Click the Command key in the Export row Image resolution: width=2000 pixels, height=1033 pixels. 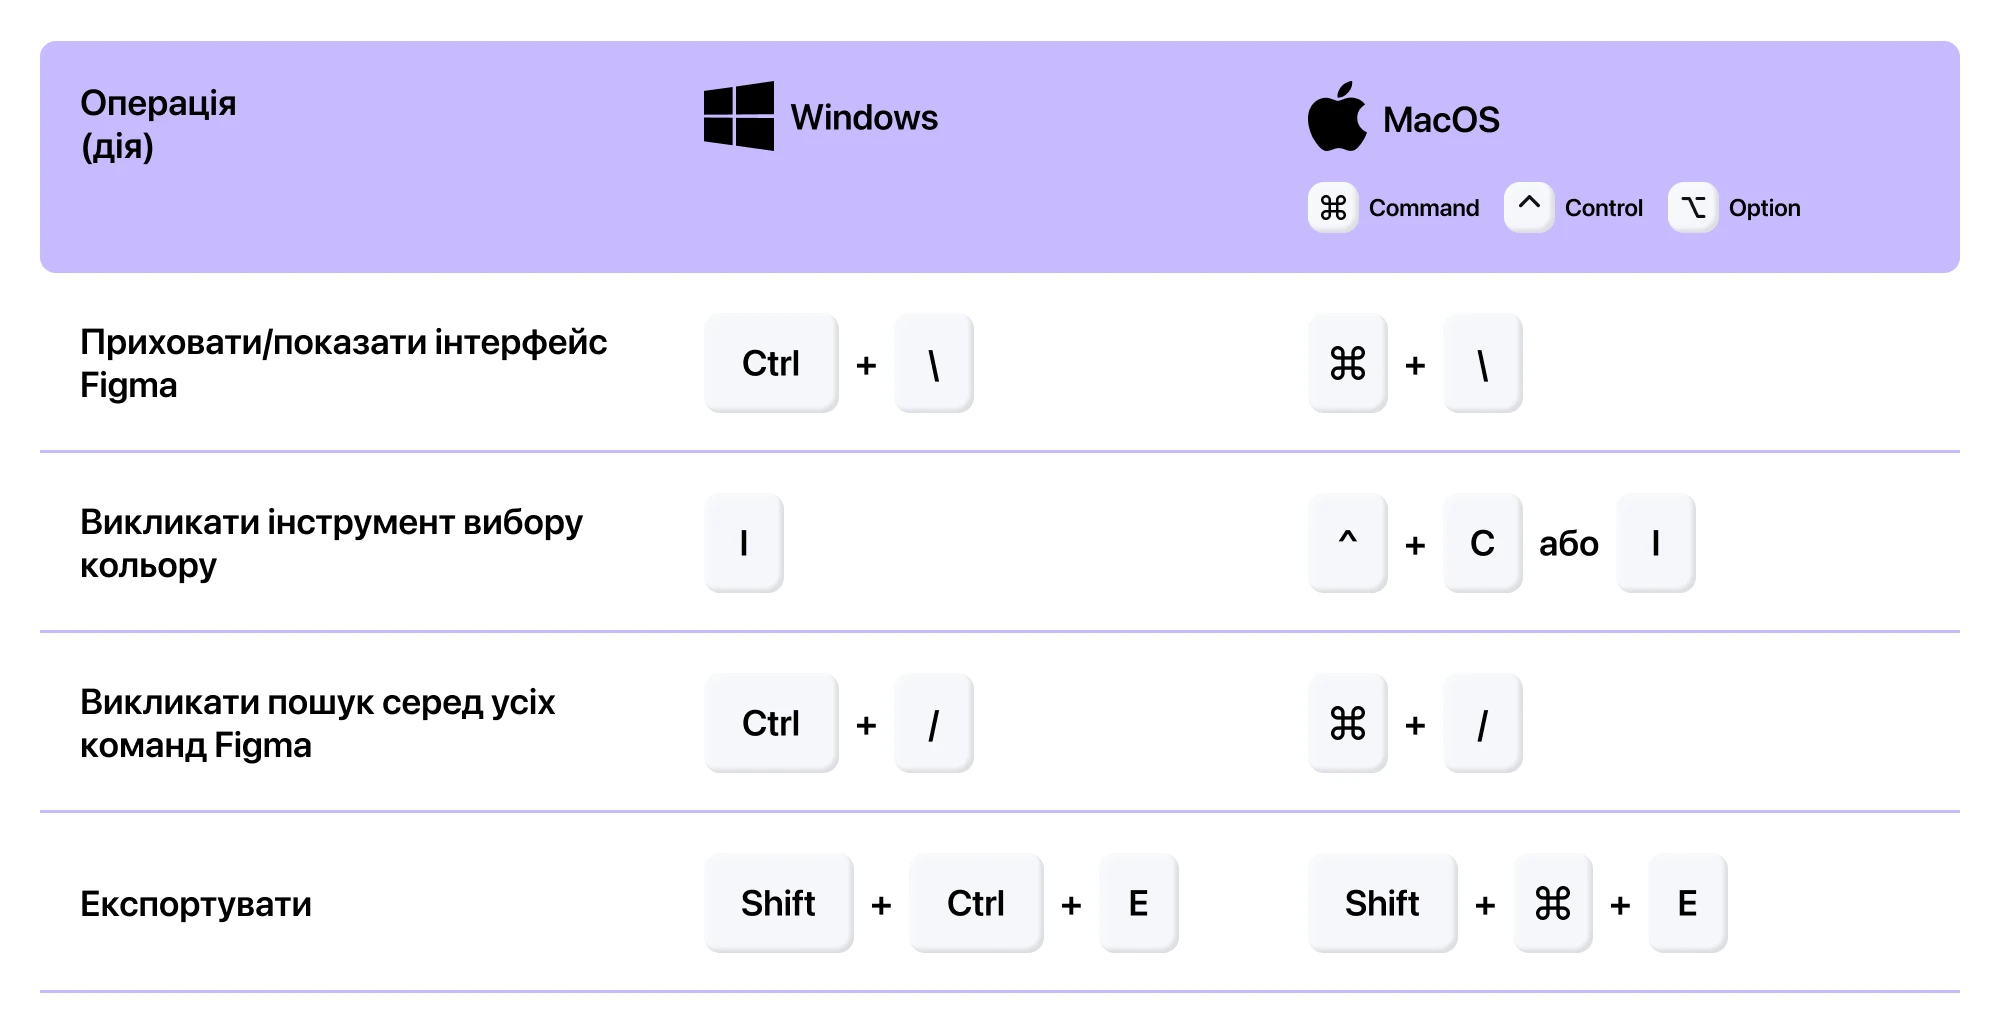[1553, 903]
